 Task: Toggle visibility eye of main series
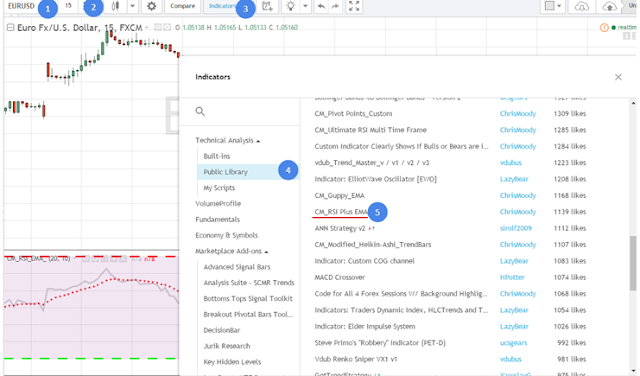tap(158, 27)
